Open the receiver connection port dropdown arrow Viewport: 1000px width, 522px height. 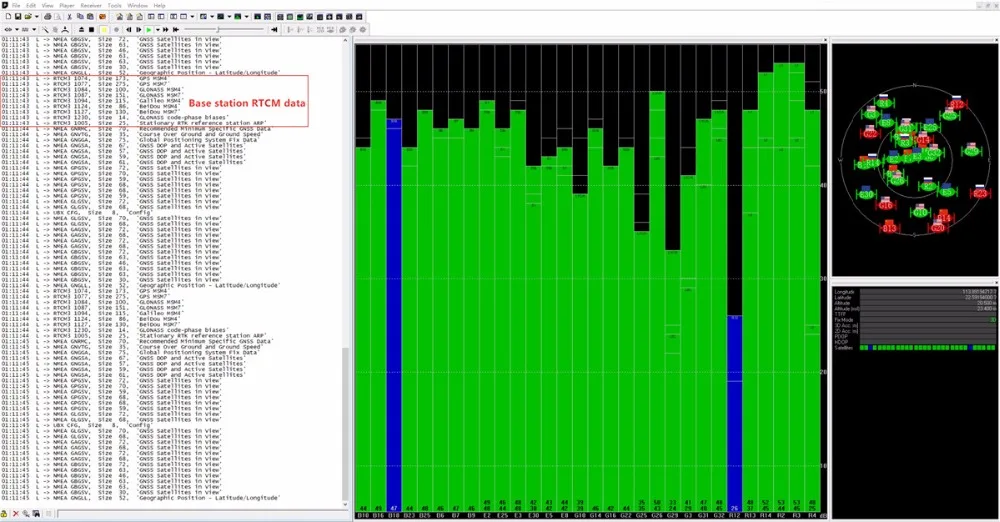coord(17,29)
